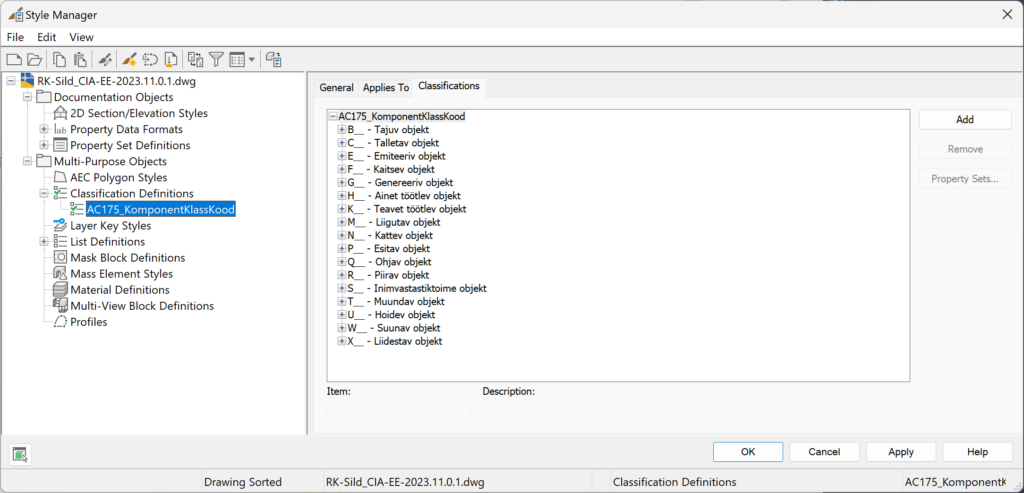Click the drawing file icon of RK-Sild_CIA-EE-2023.11.0.1.dwg
The width and height of the screenshot is (1024, 493).
click(x=27, y=82)
